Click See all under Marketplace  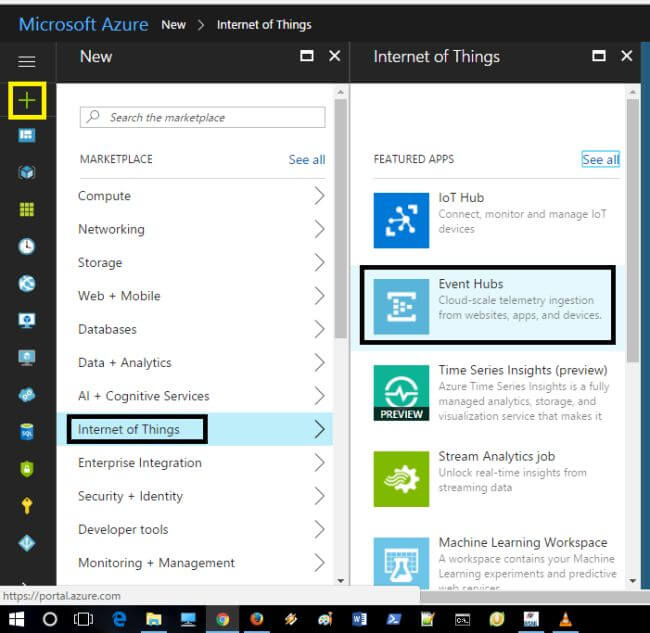[307, 160]
